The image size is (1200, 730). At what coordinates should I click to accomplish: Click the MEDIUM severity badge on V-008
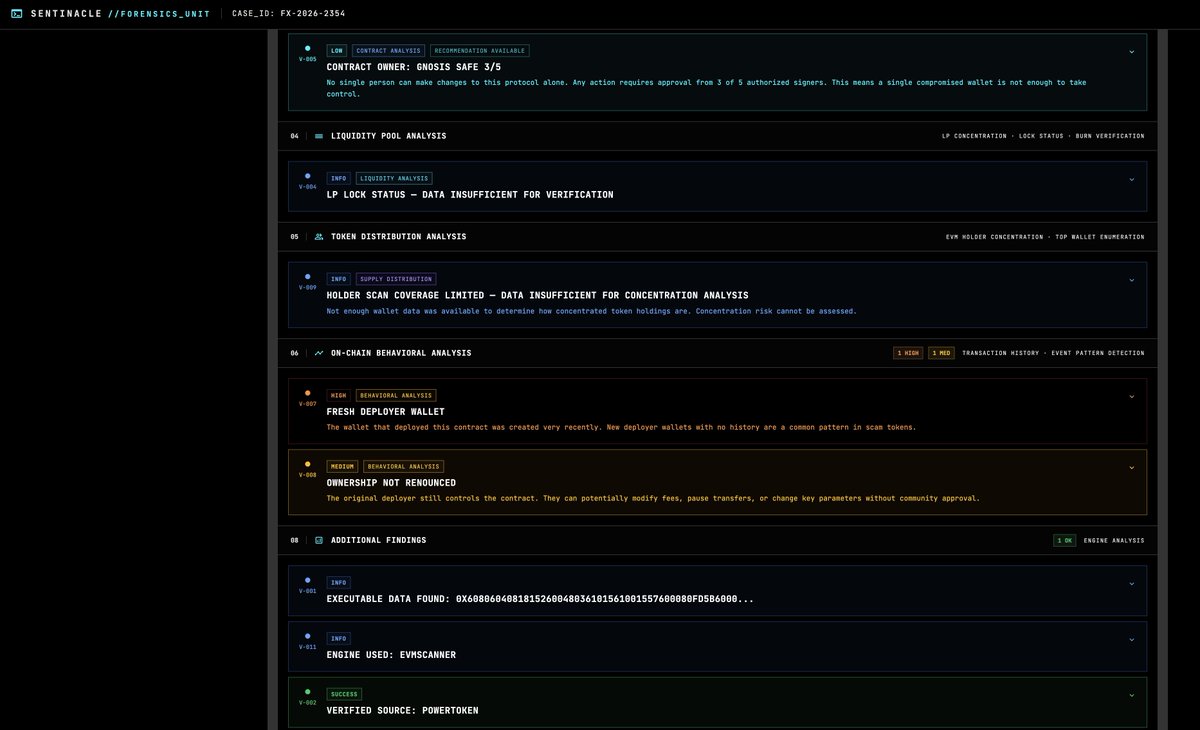[342, 467]
